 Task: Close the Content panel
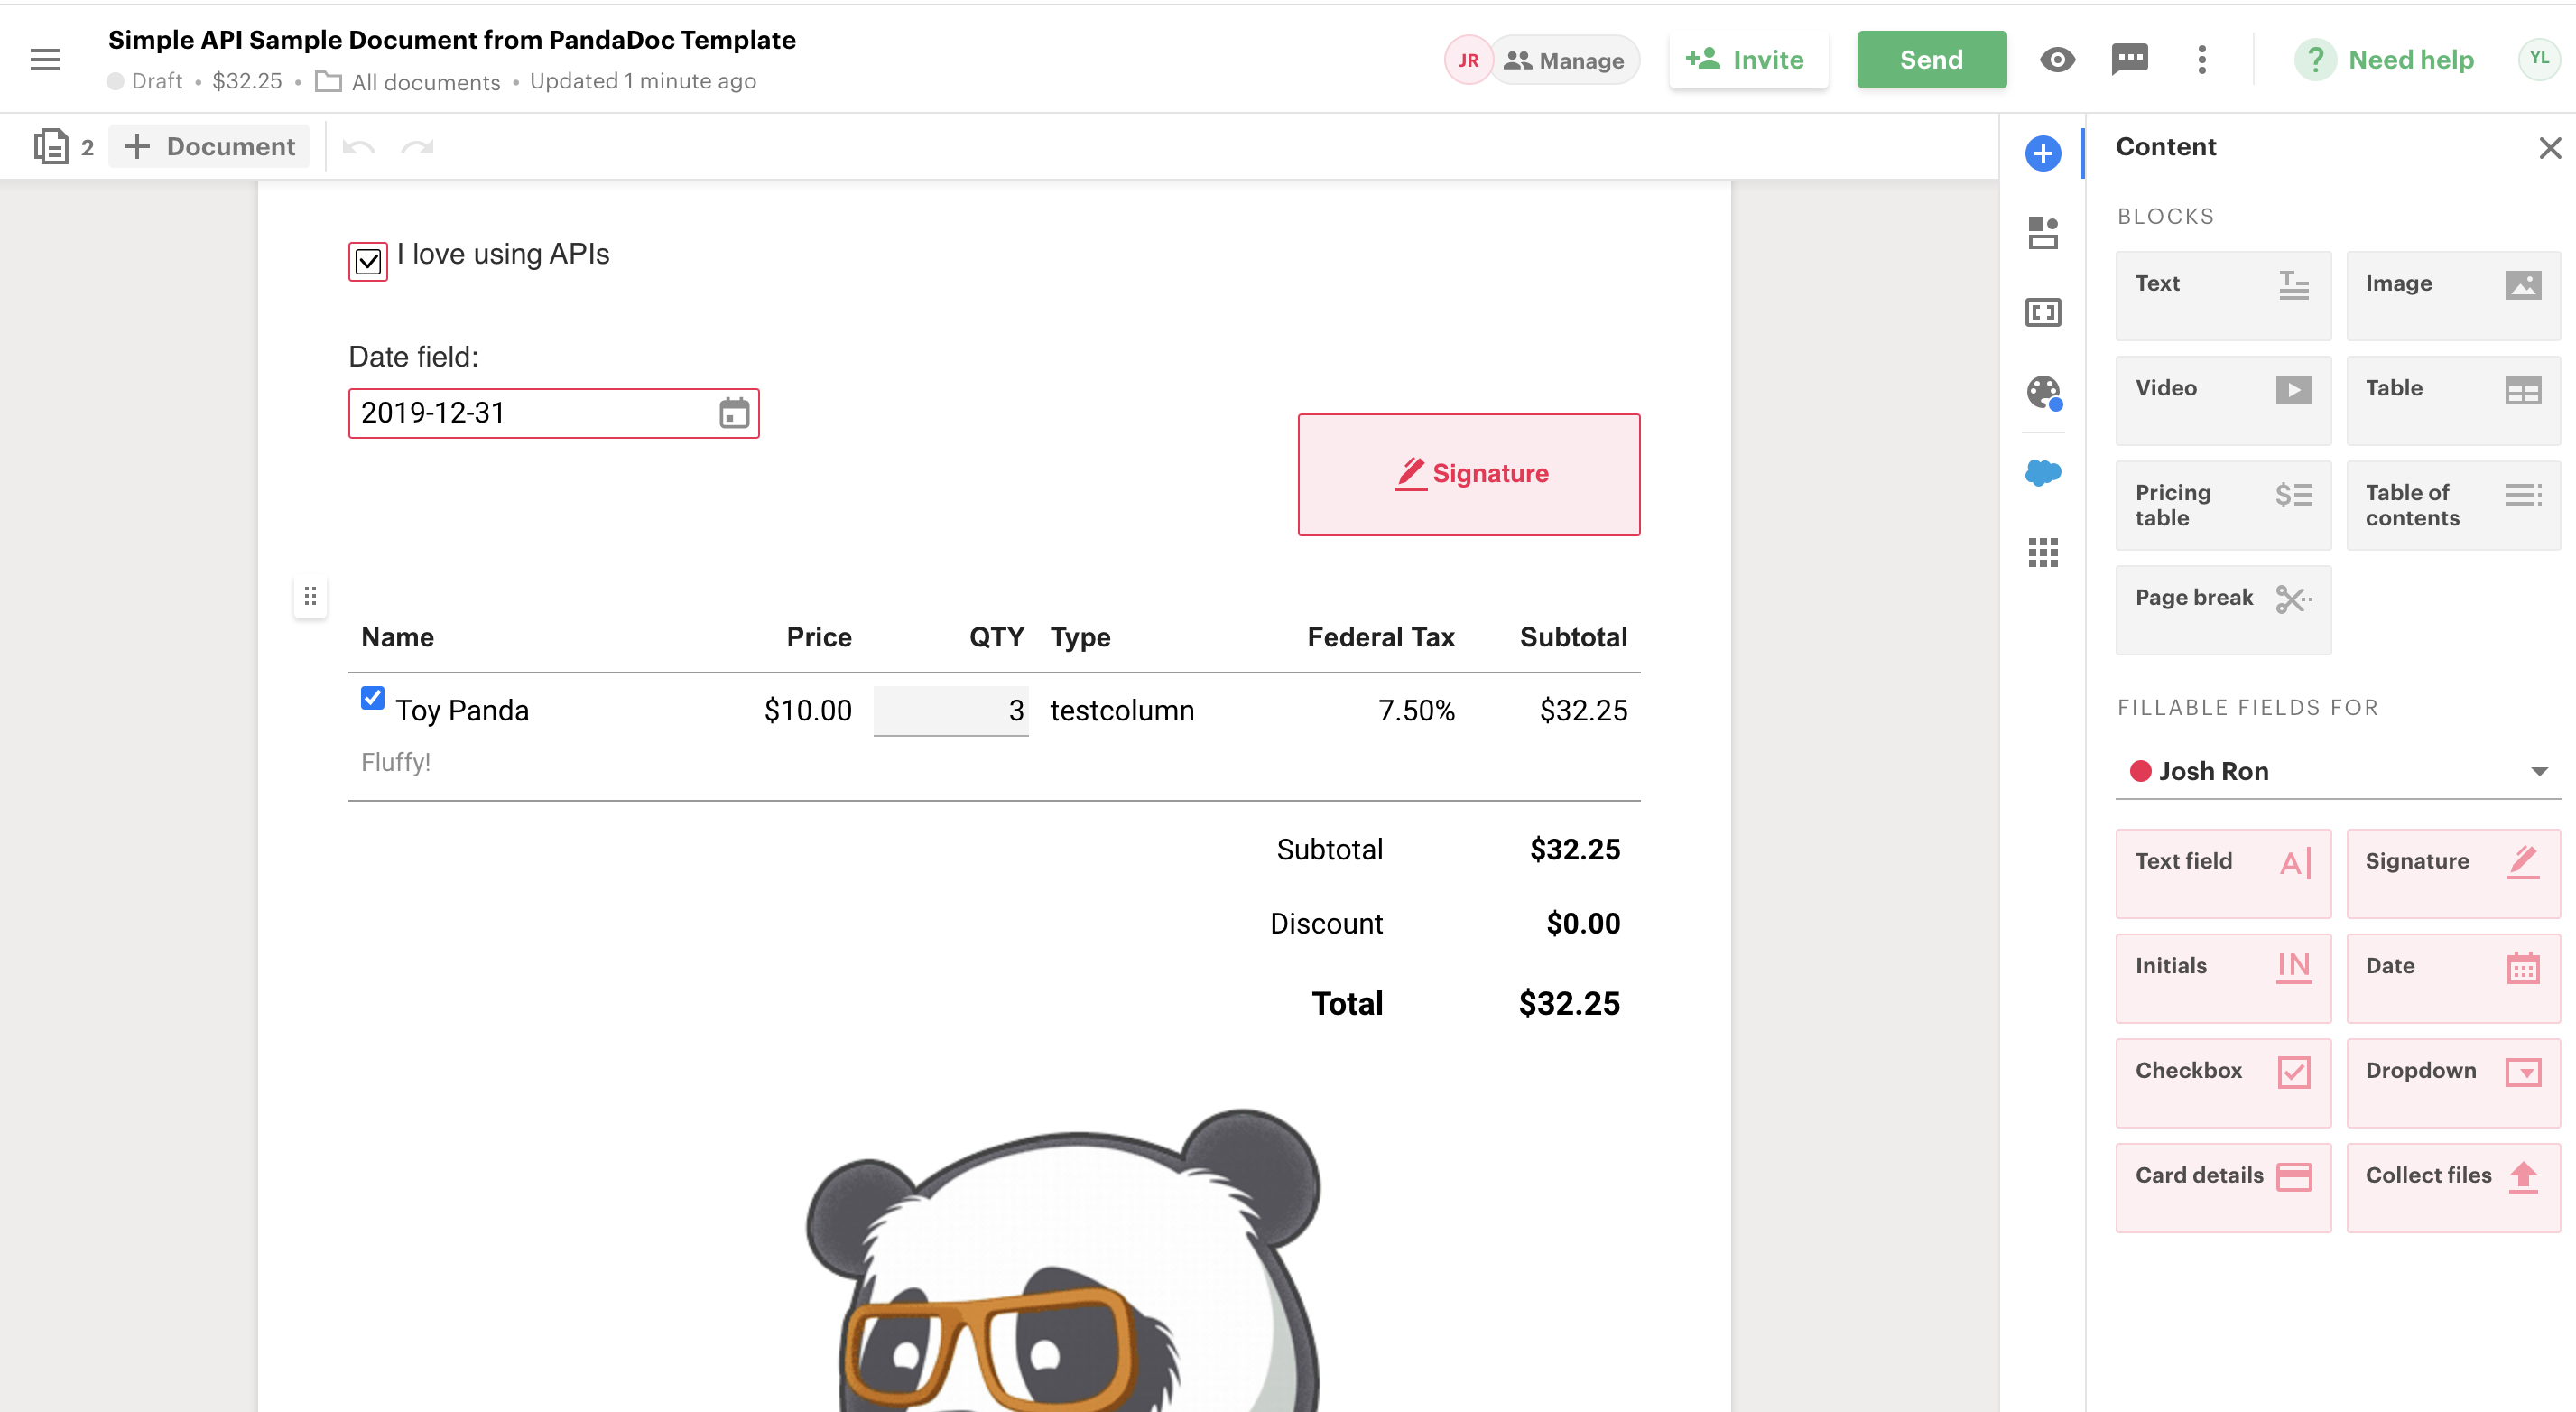(x=2549, y=148)
